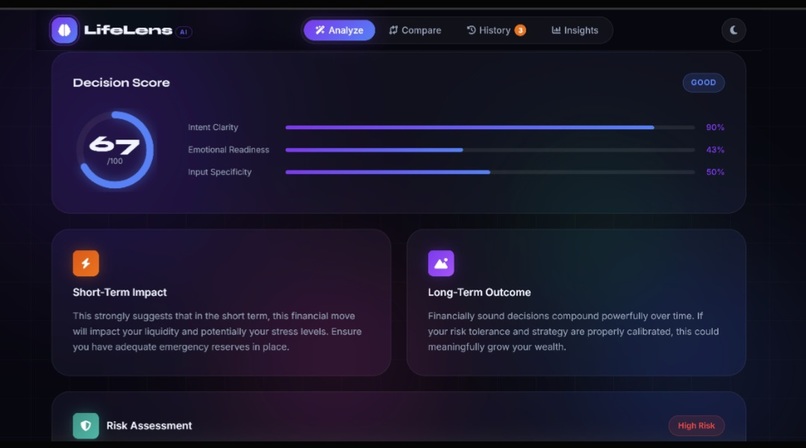The image size is (806, 448).
Task: Click the 43% Emotional Readiness value
Action: coord(715,150)
